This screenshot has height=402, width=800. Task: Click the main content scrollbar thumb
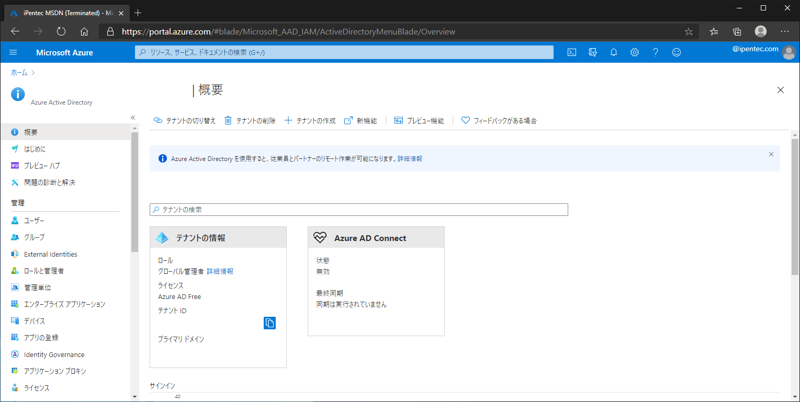coord(795,207)
